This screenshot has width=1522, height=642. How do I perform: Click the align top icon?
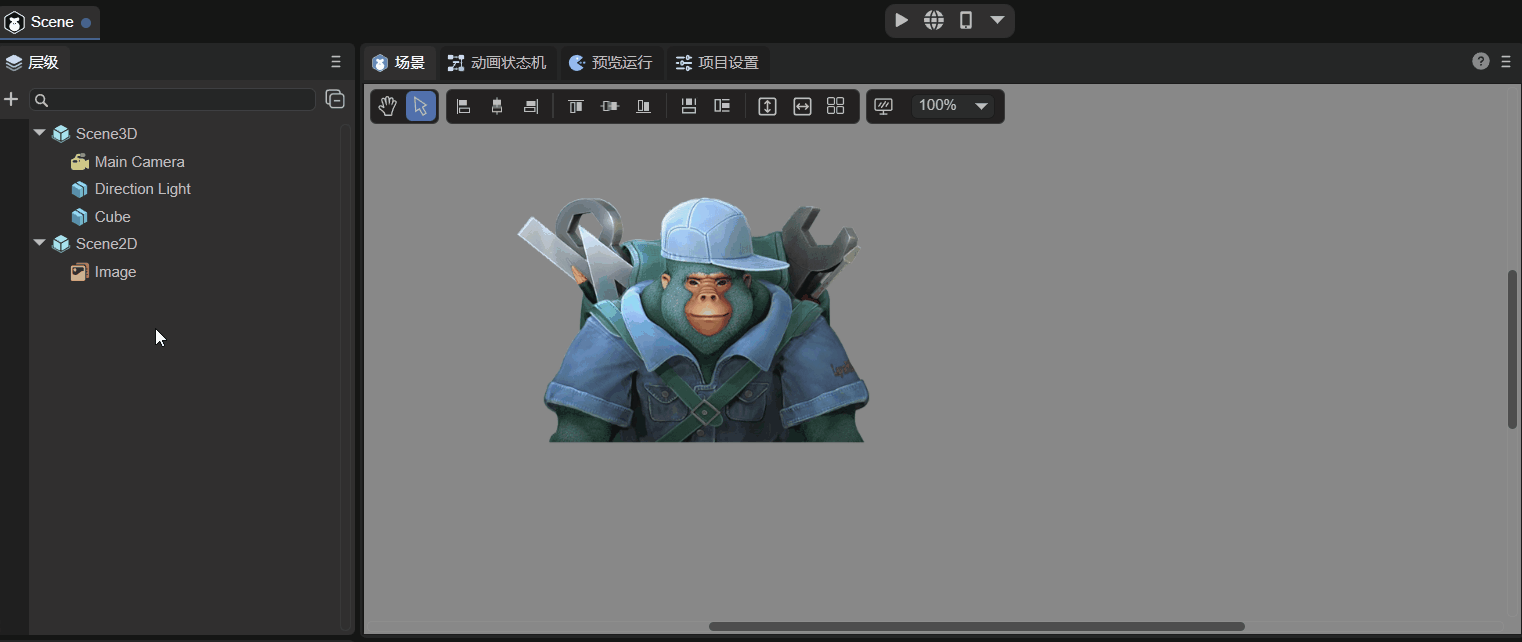(x=576, y=106)
